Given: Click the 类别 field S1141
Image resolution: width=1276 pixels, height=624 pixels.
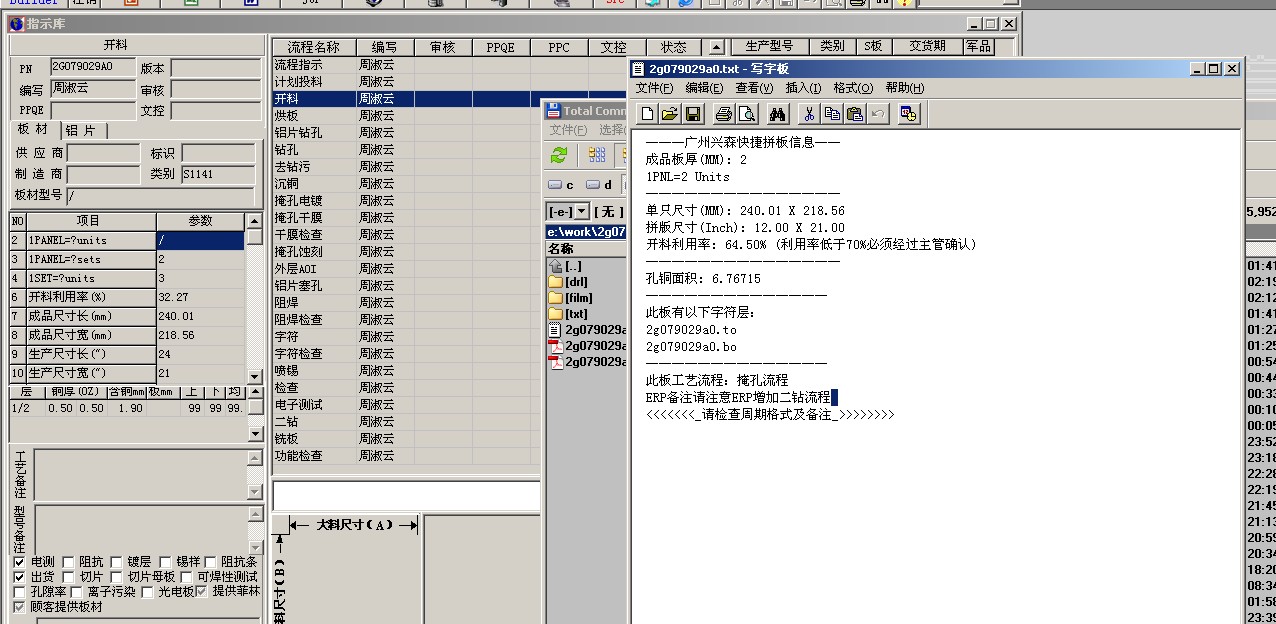Looking at the screenshot, I should click(218, 174).
